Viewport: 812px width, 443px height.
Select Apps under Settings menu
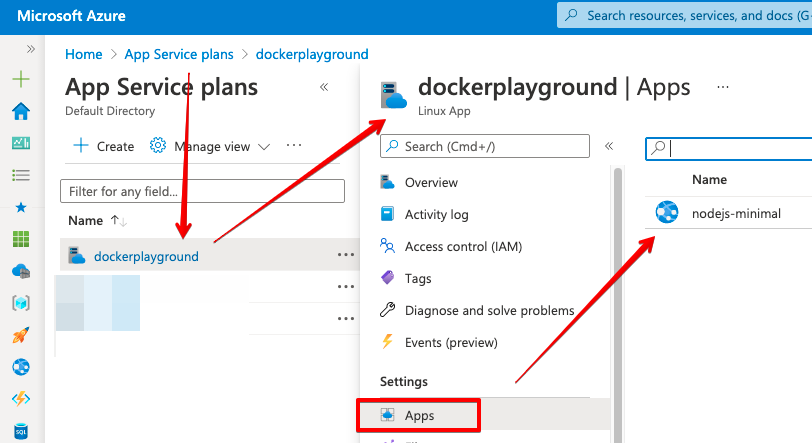click(420, 415)
